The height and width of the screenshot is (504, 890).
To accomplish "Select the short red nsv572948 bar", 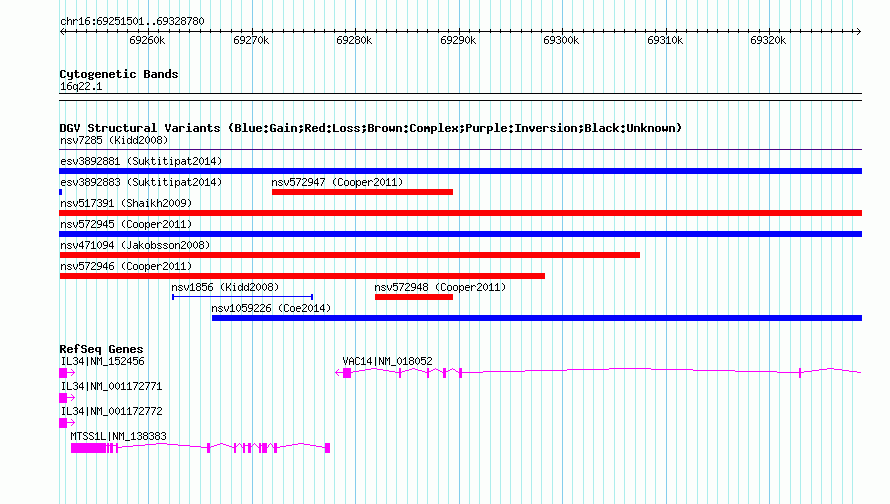I will [414, 297].
